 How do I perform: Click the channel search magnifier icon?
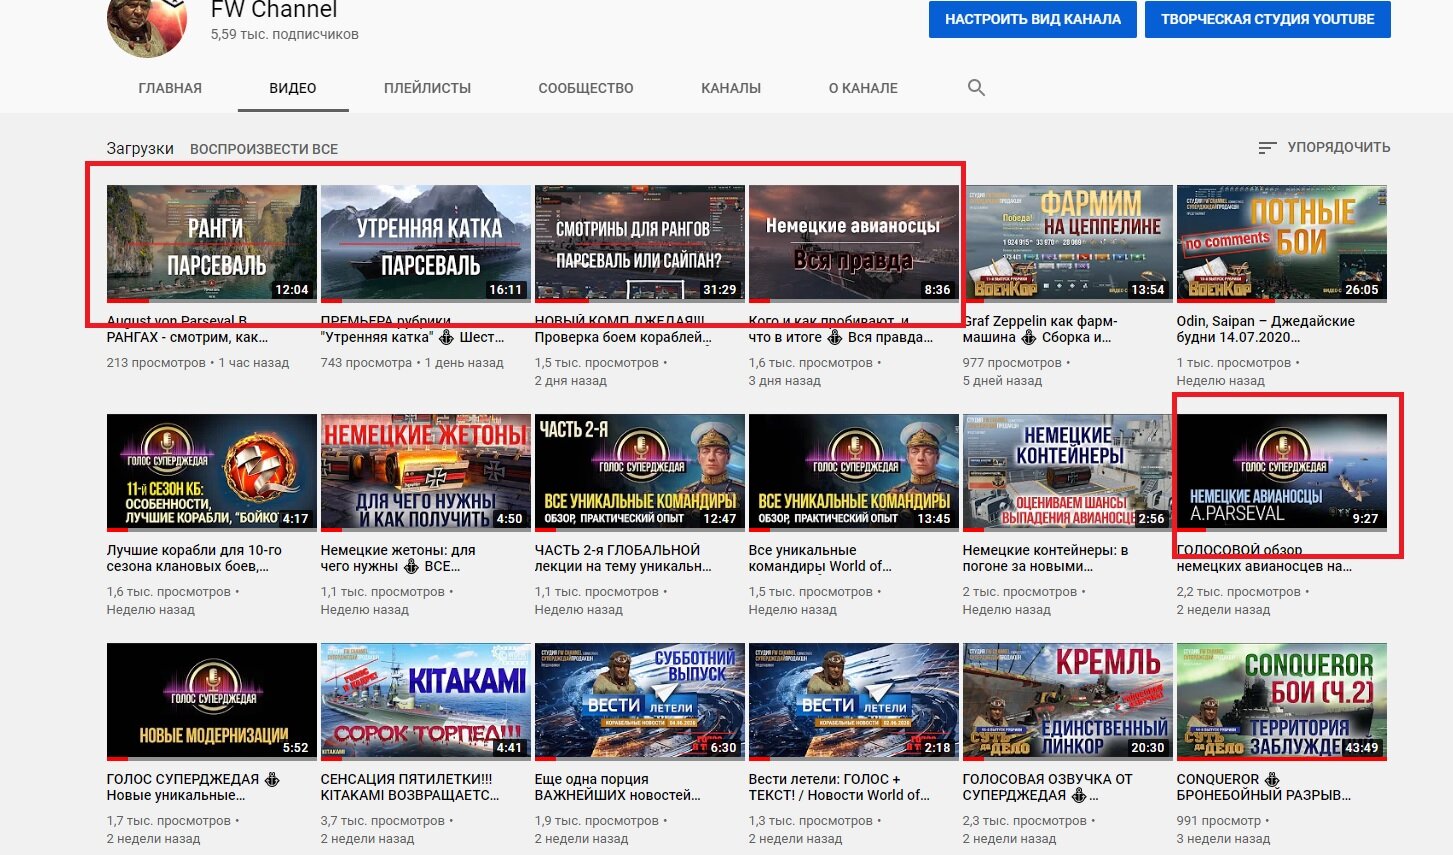976,88
